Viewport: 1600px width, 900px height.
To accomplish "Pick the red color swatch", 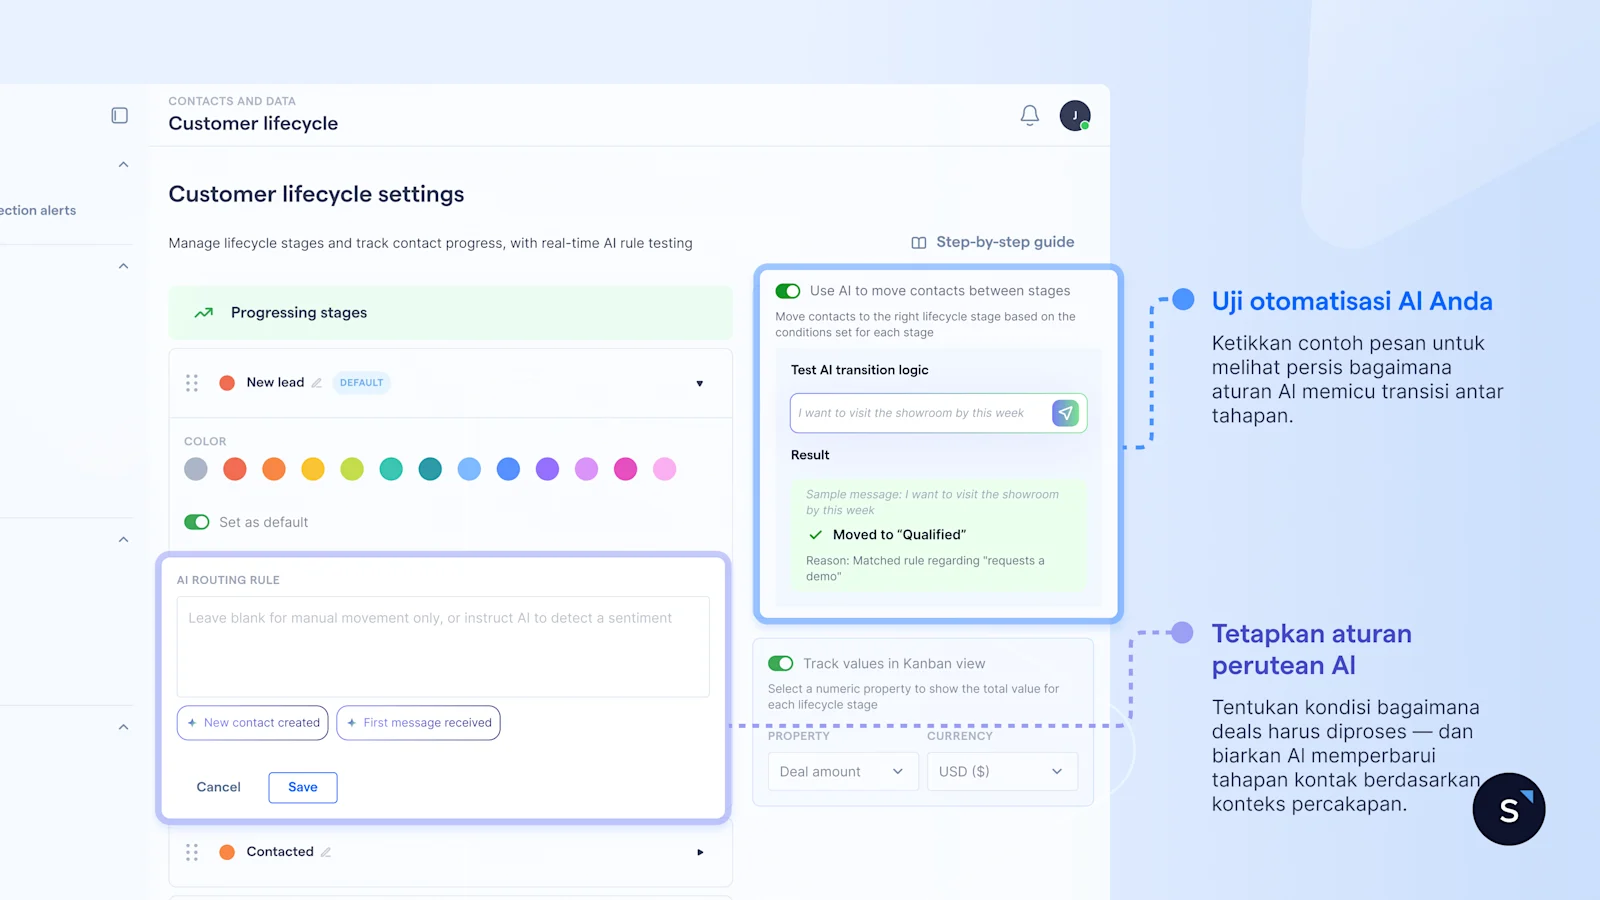I will tap(235, 469).
